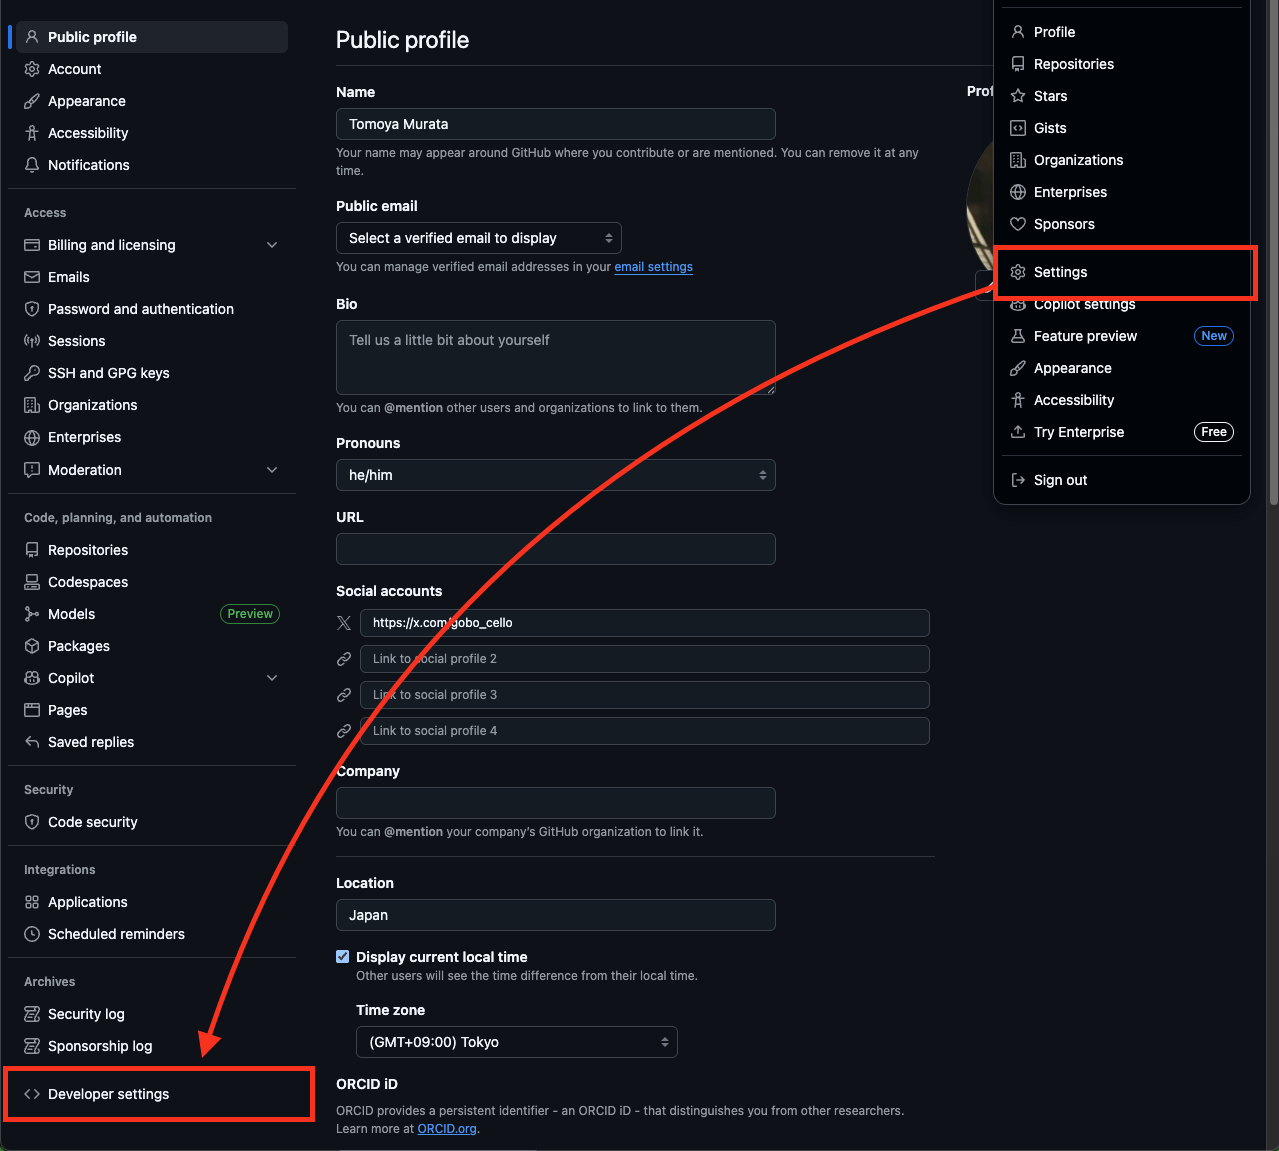This screenshot has height=1151, width=1279.
Task: Click the Name input field
Action: (556, 124)
